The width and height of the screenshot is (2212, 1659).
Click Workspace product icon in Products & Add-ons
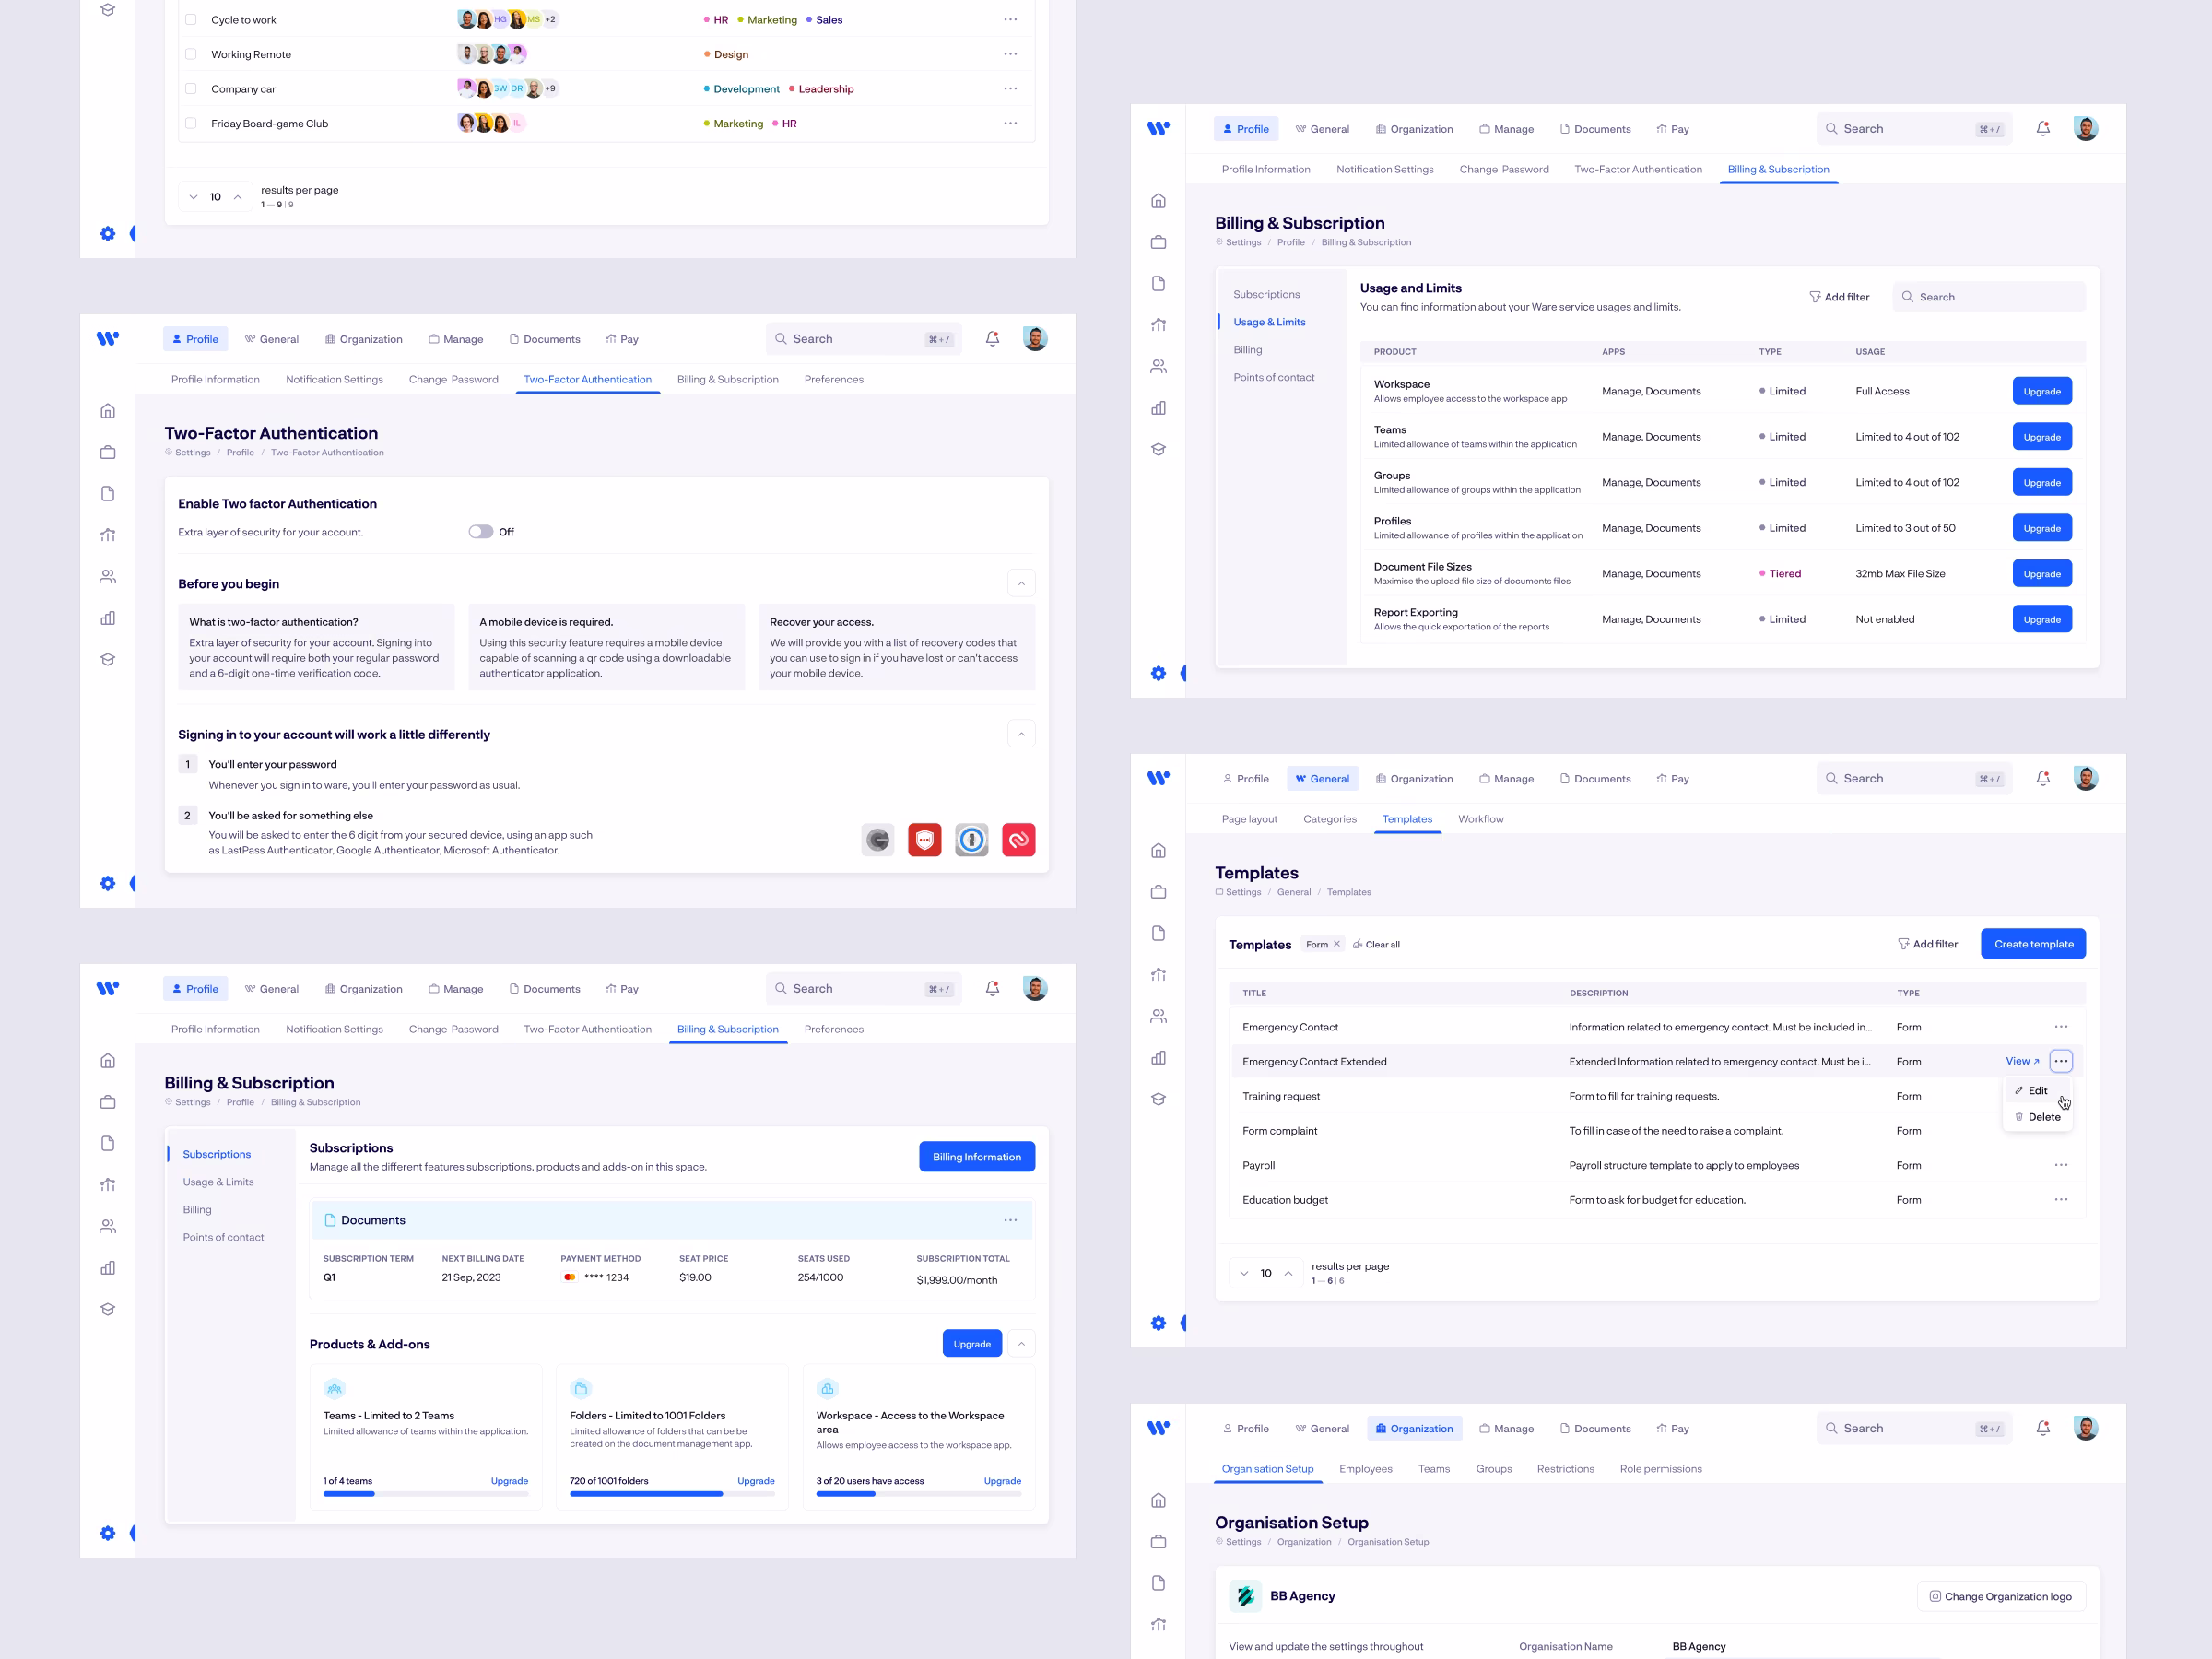coord(827,1388)
